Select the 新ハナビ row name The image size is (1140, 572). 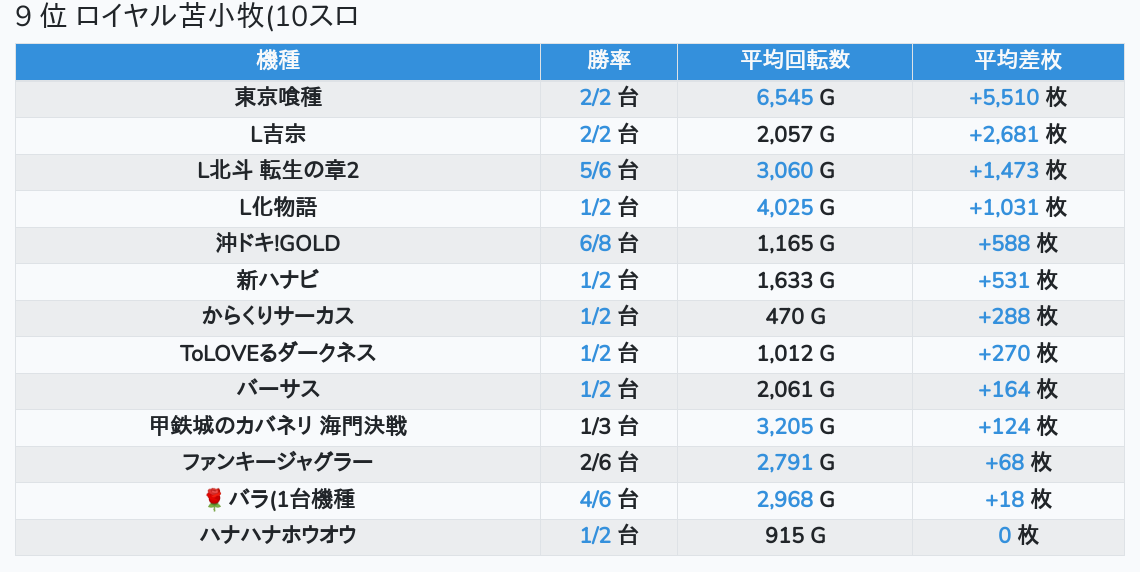(278, 280)
